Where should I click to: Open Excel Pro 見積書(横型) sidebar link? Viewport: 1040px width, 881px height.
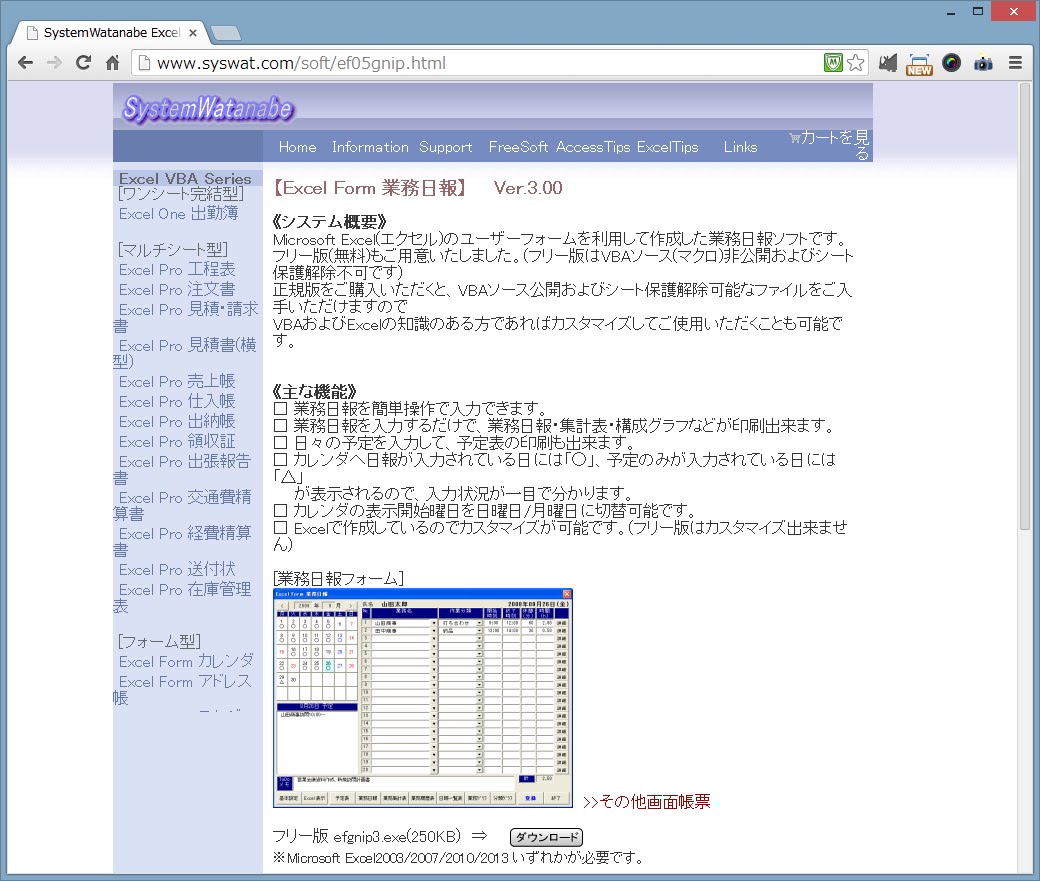point(186,353)
